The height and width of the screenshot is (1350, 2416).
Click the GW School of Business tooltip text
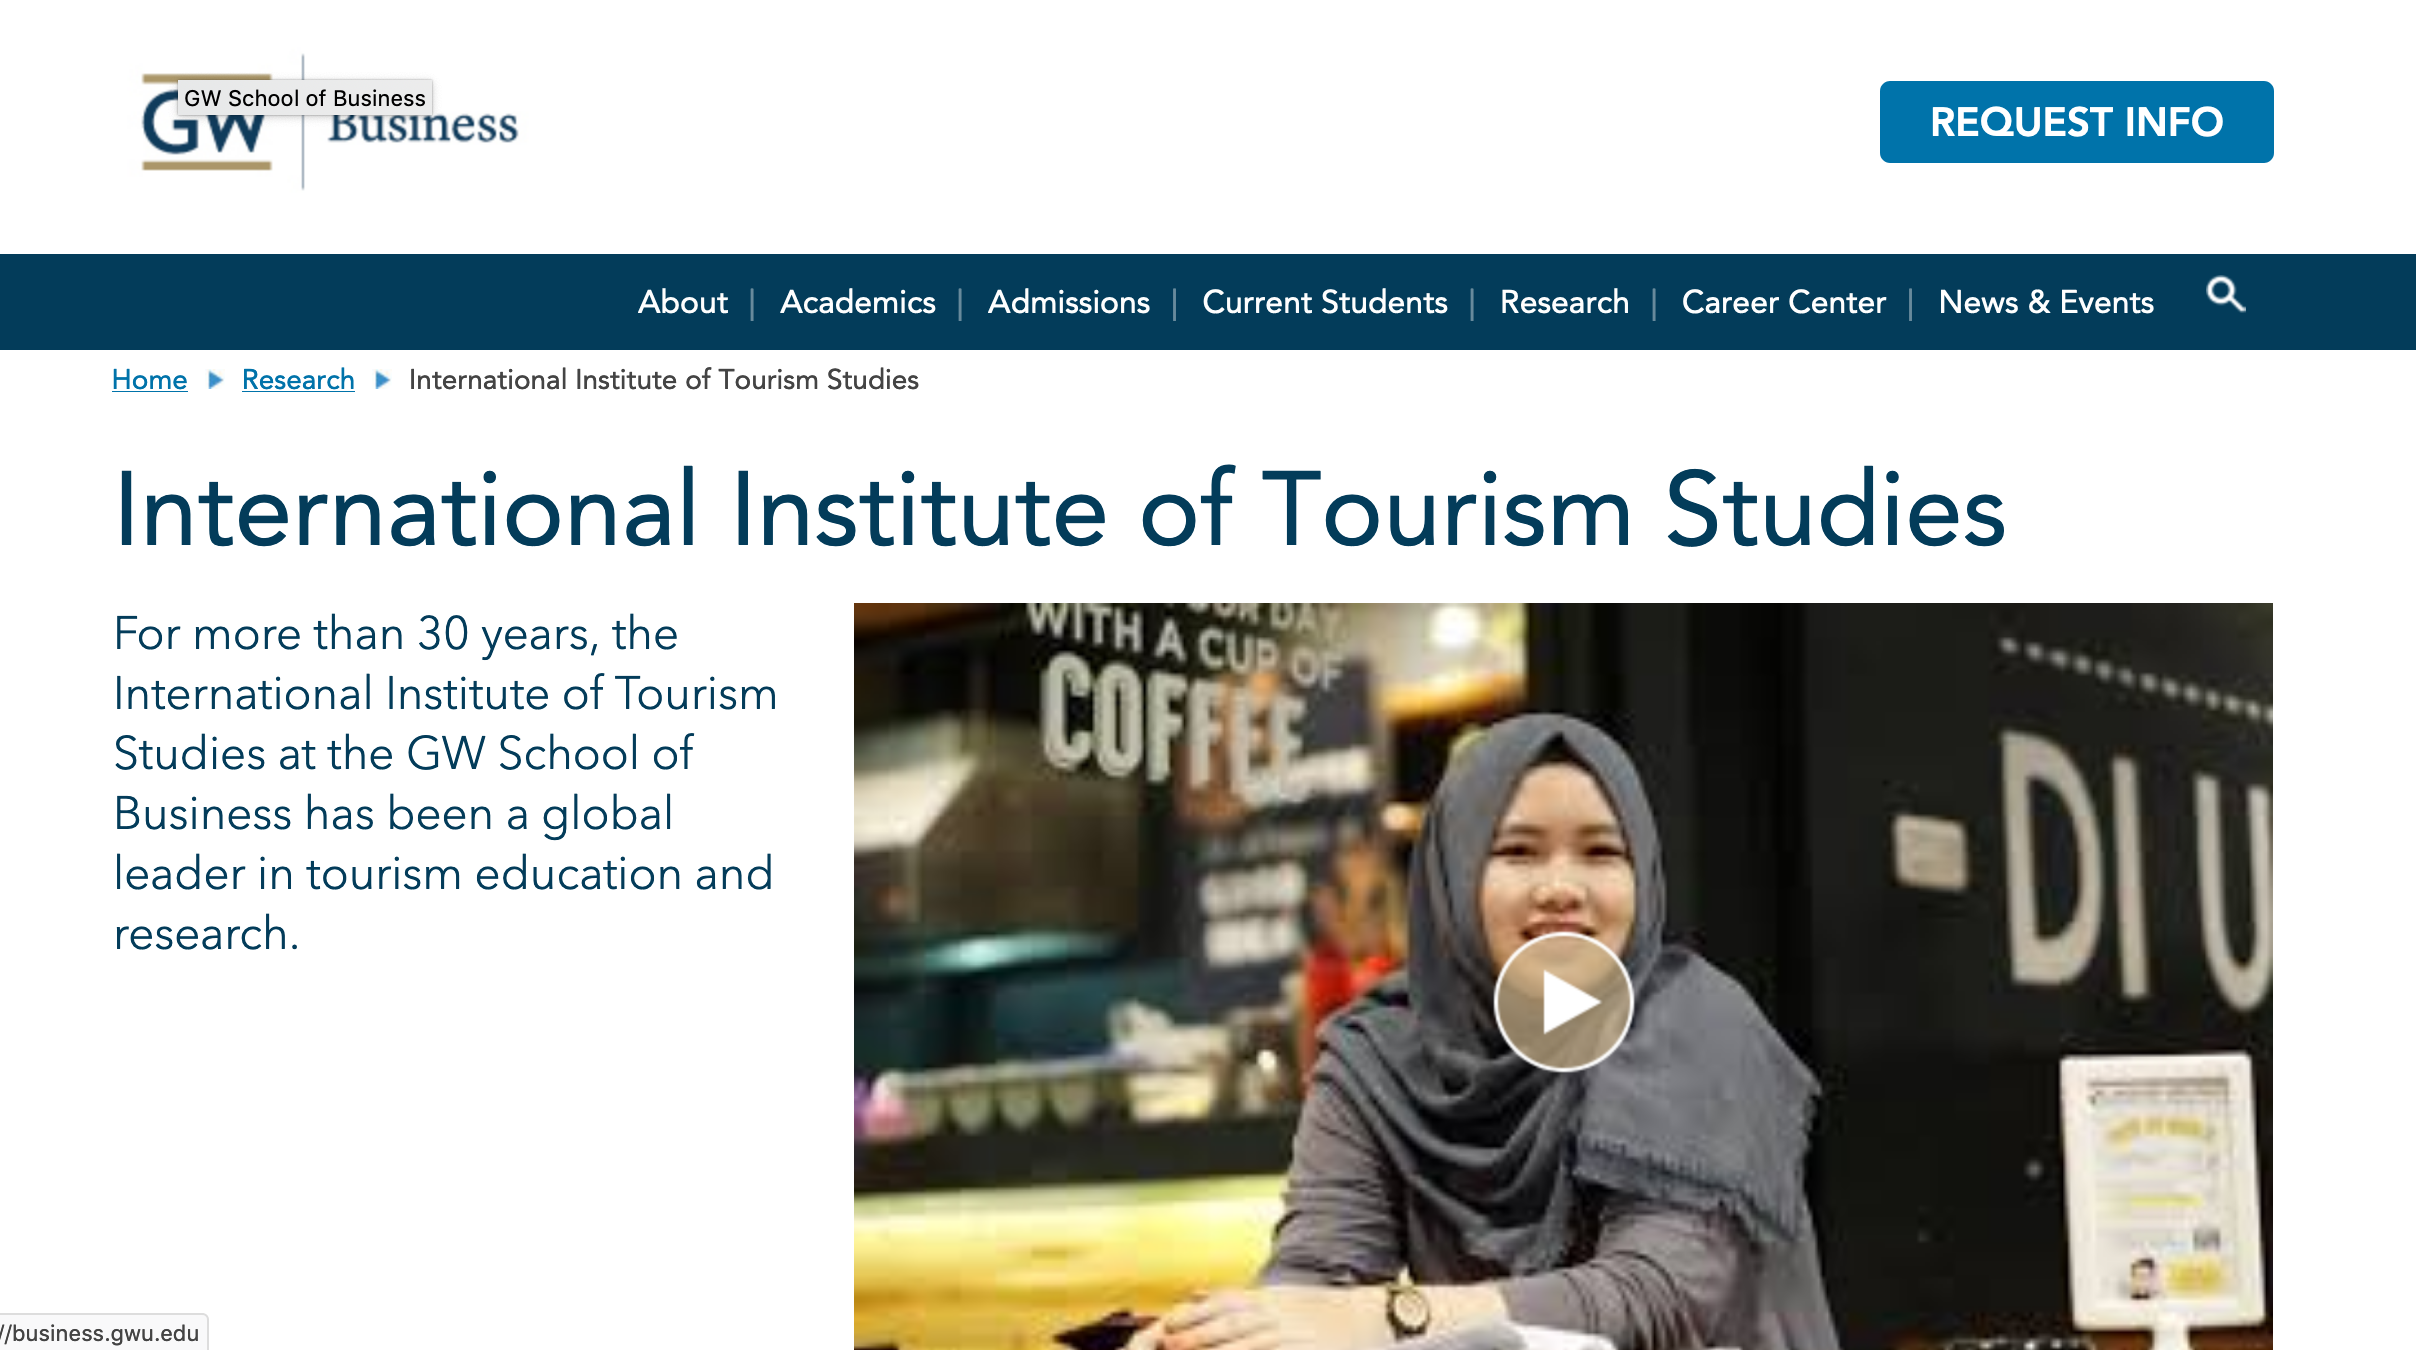tap(305, 97)
